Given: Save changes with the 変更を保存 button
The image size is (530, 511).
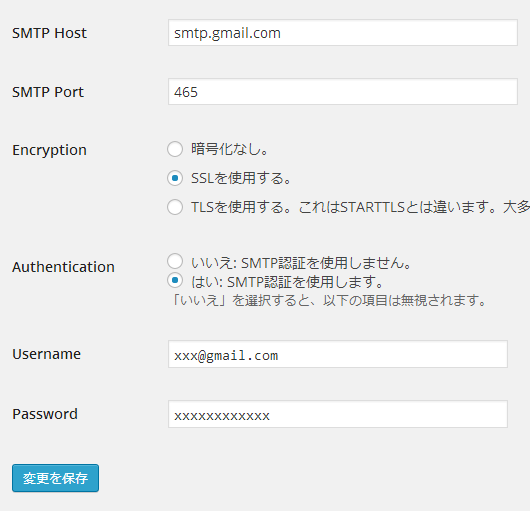Looking at the screenshot, I should tap(55, 478).
